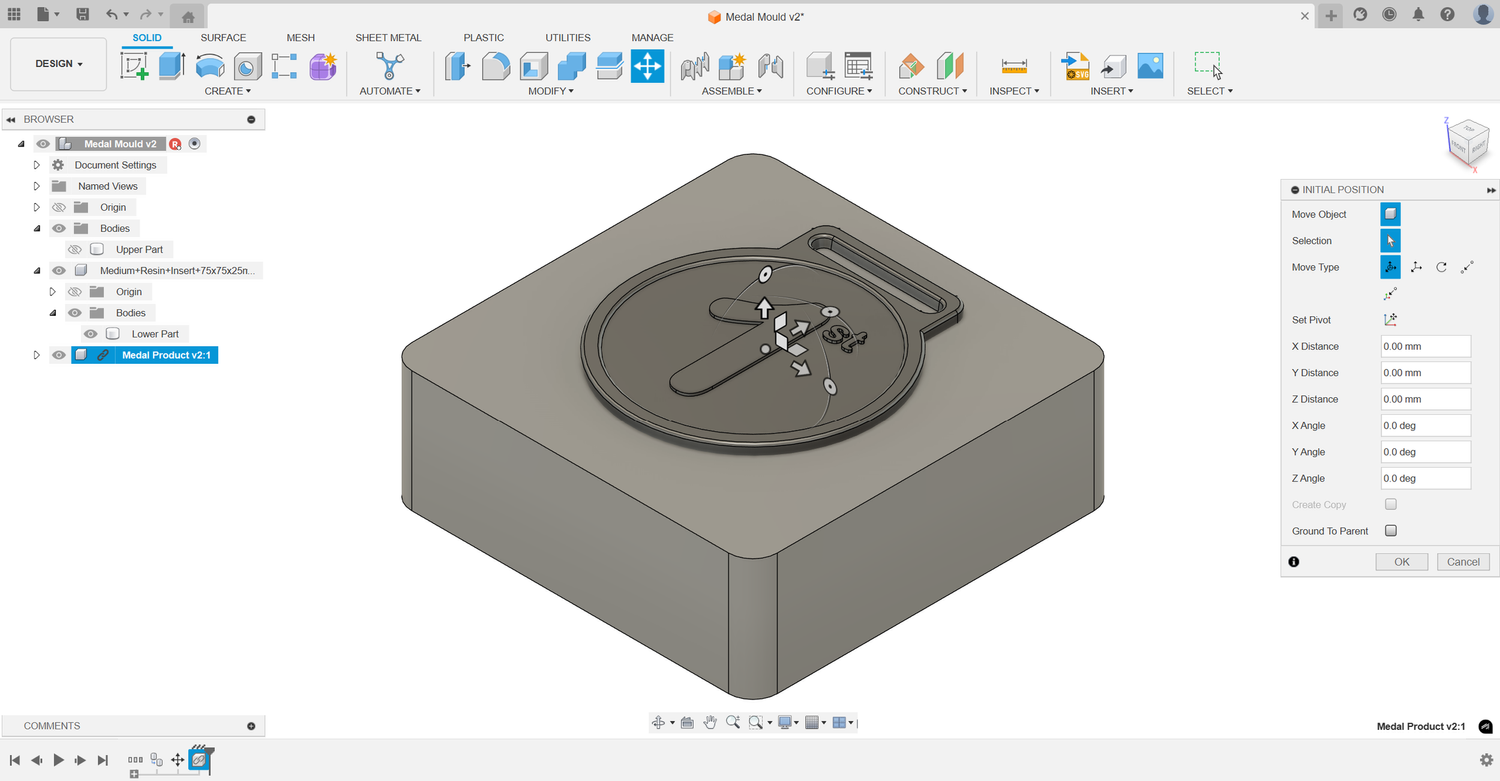Show the Upper Part body

click(x=75, y=249)
